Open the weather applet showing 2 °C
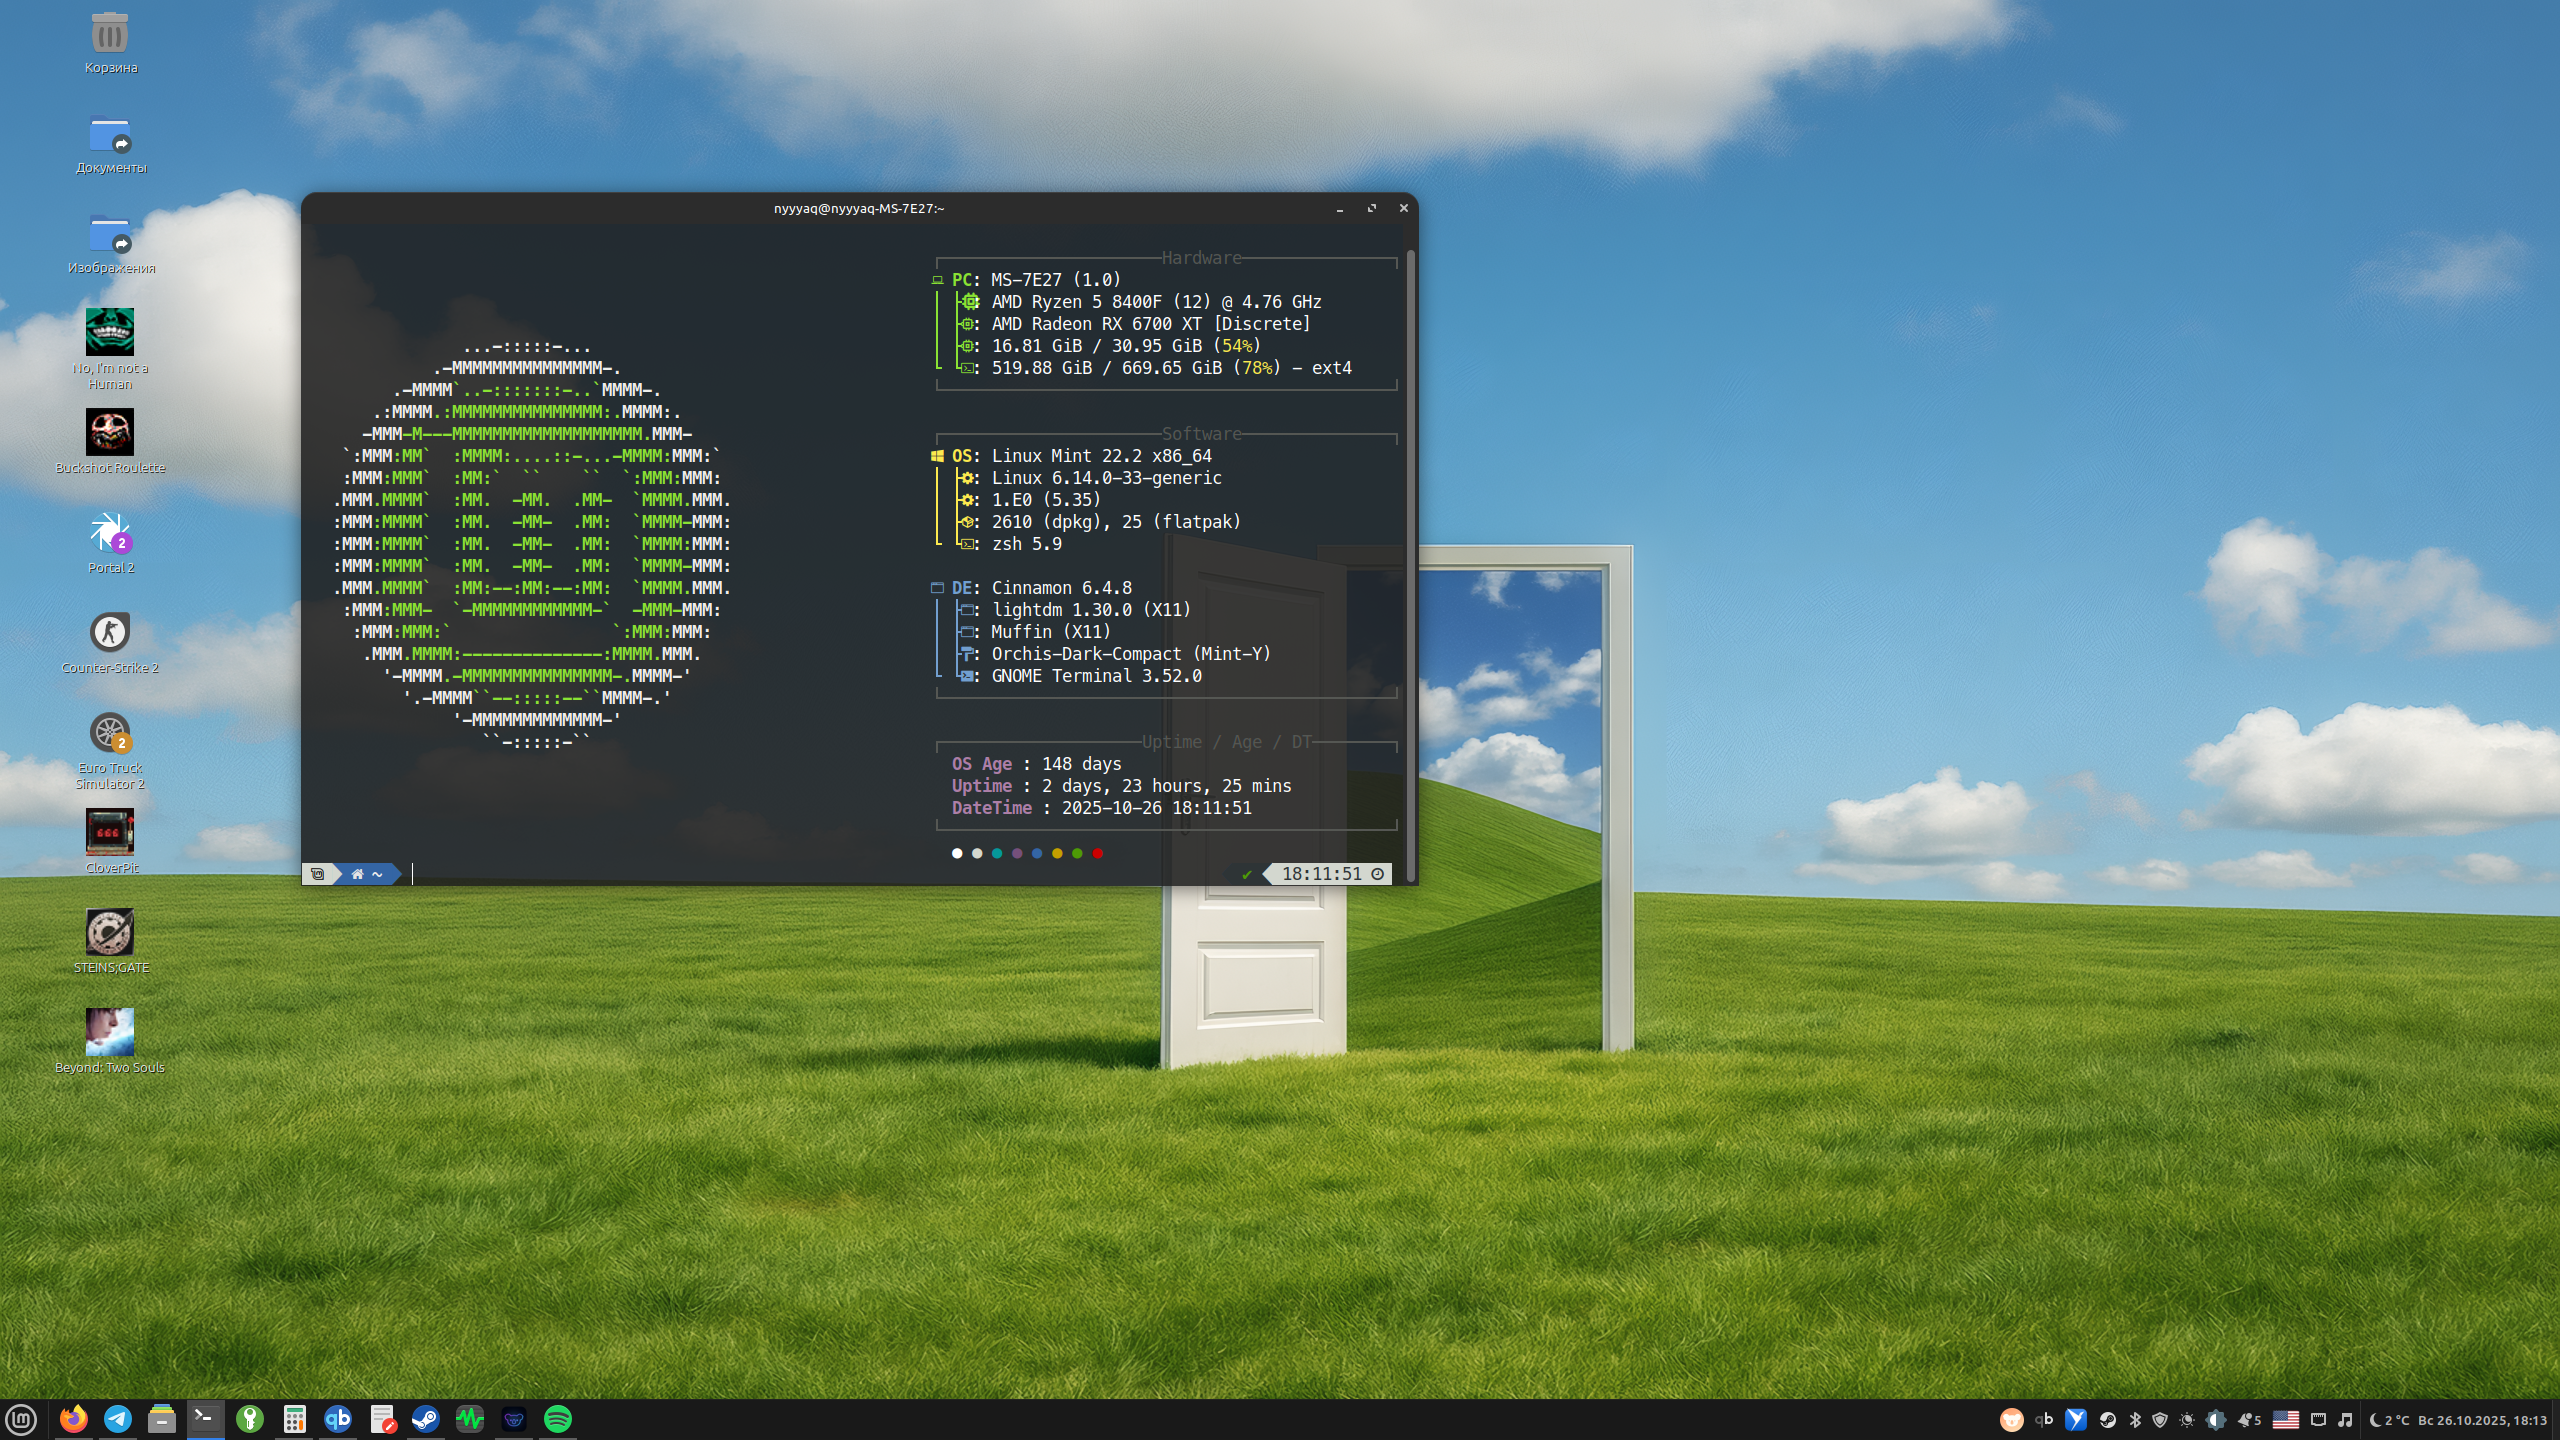This screenshot has width=2560, height=1440. 2390,1420
